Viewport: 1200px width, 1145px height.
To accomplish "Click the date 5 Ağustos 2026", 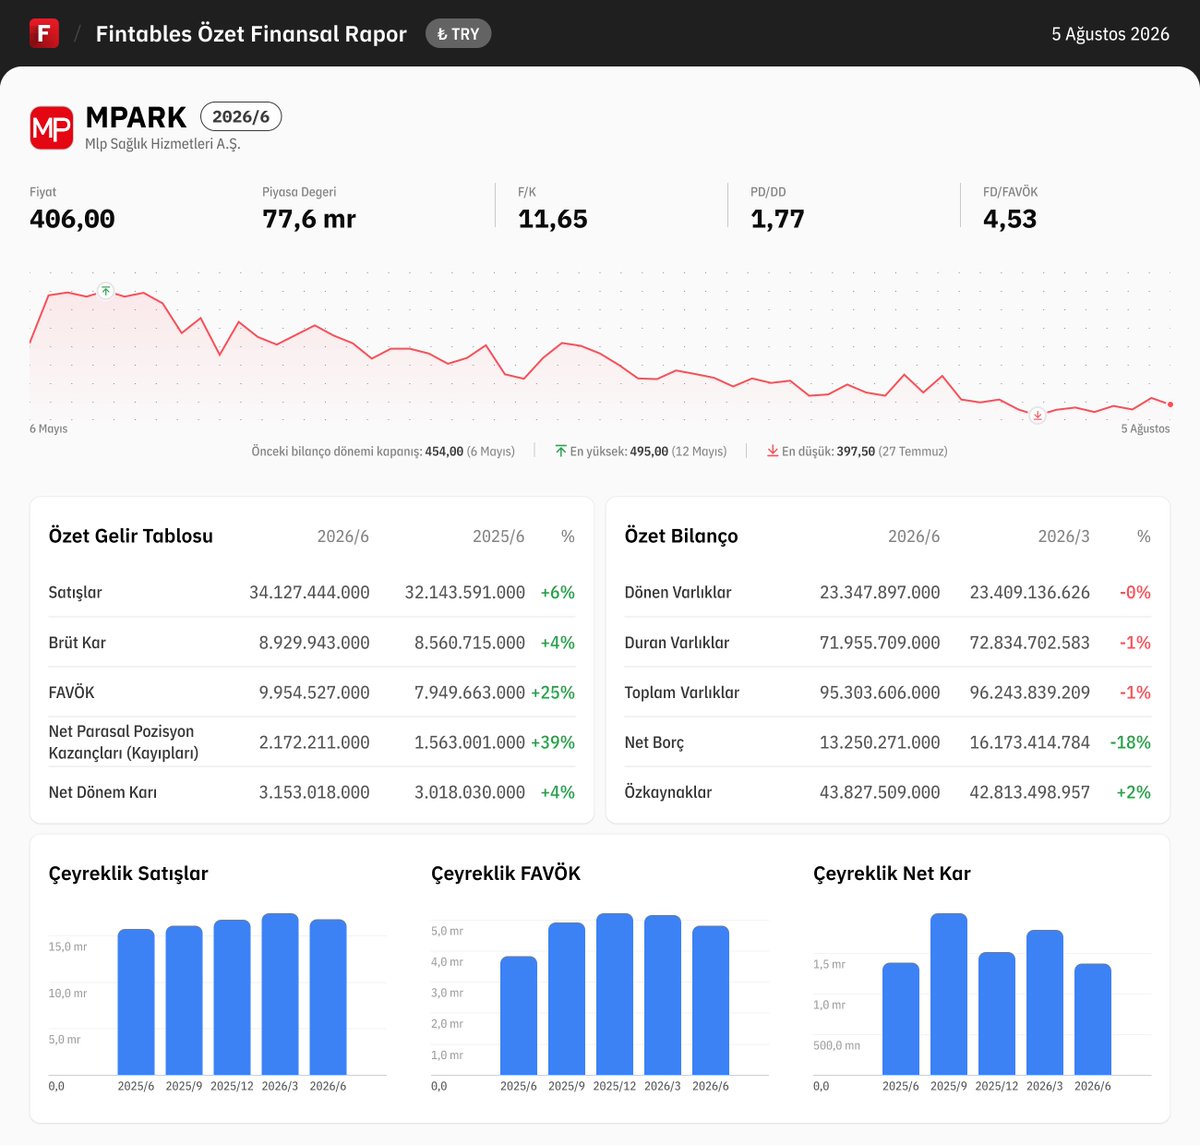I will click(x=1110, y=34).
